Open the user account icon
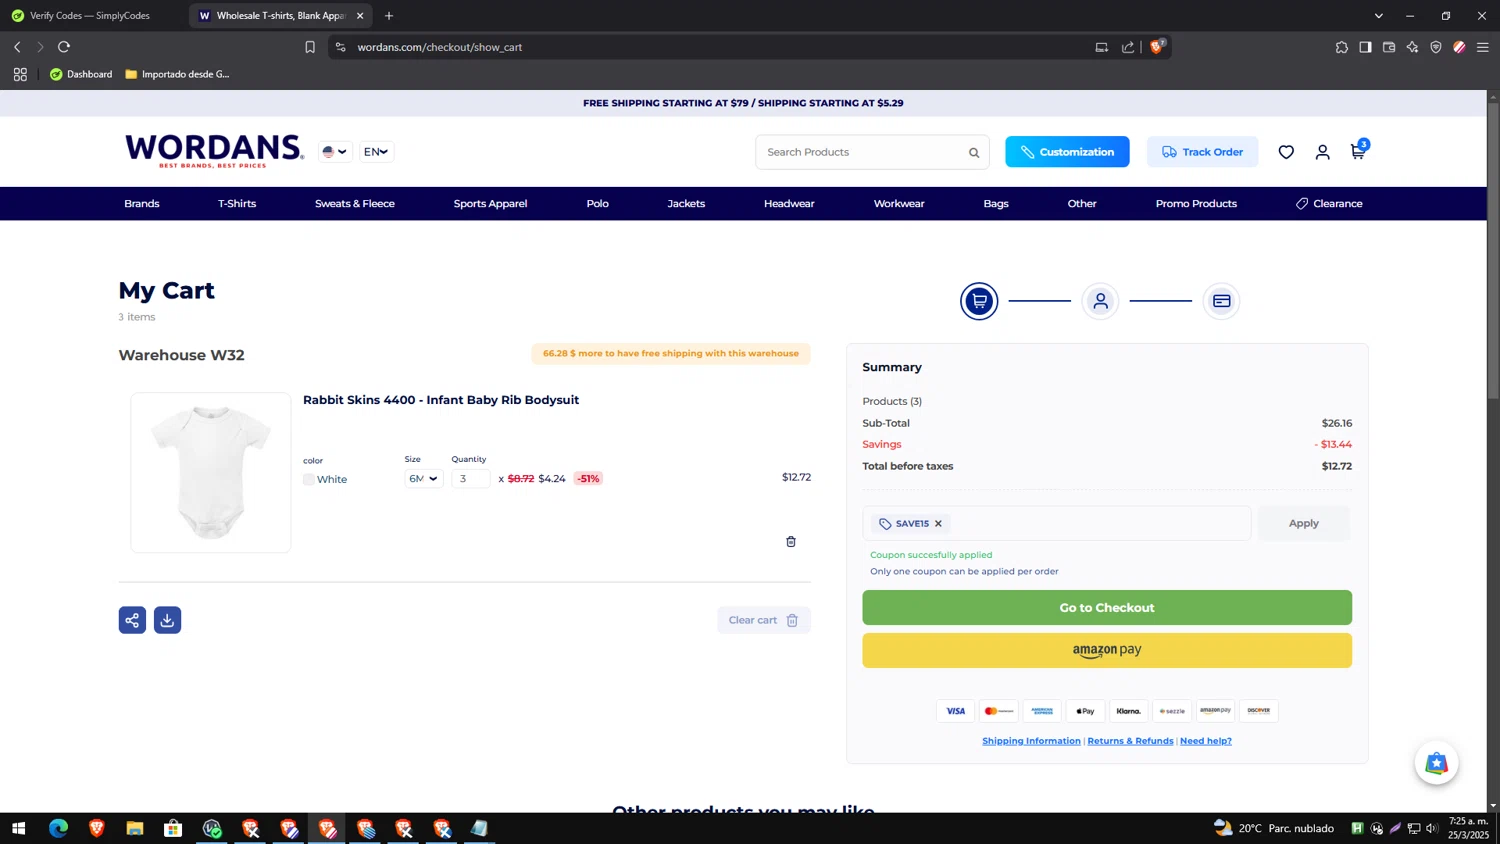 (1322, 152)
